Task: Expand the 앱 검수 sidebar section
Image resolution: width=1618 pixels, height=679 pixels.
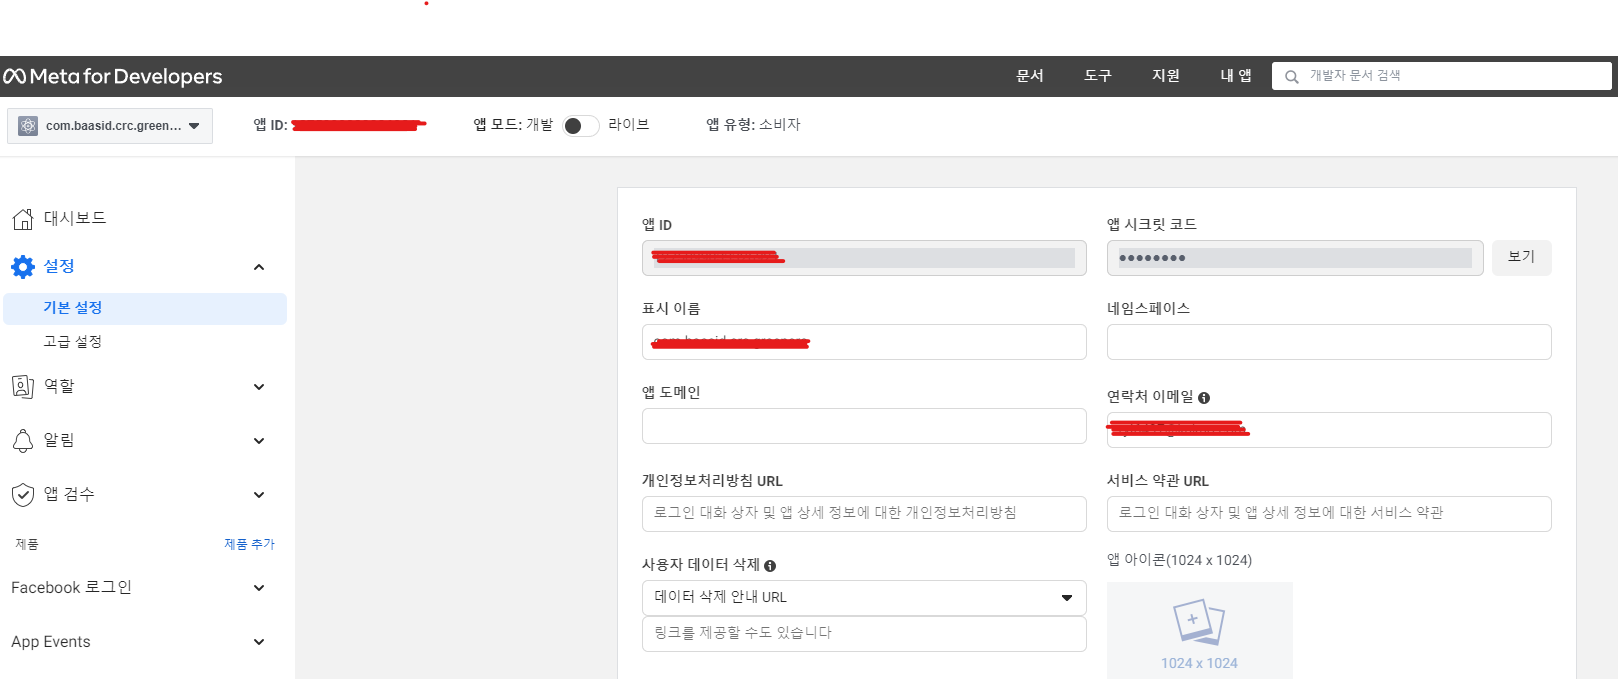Action: click(x=259, y=495)
